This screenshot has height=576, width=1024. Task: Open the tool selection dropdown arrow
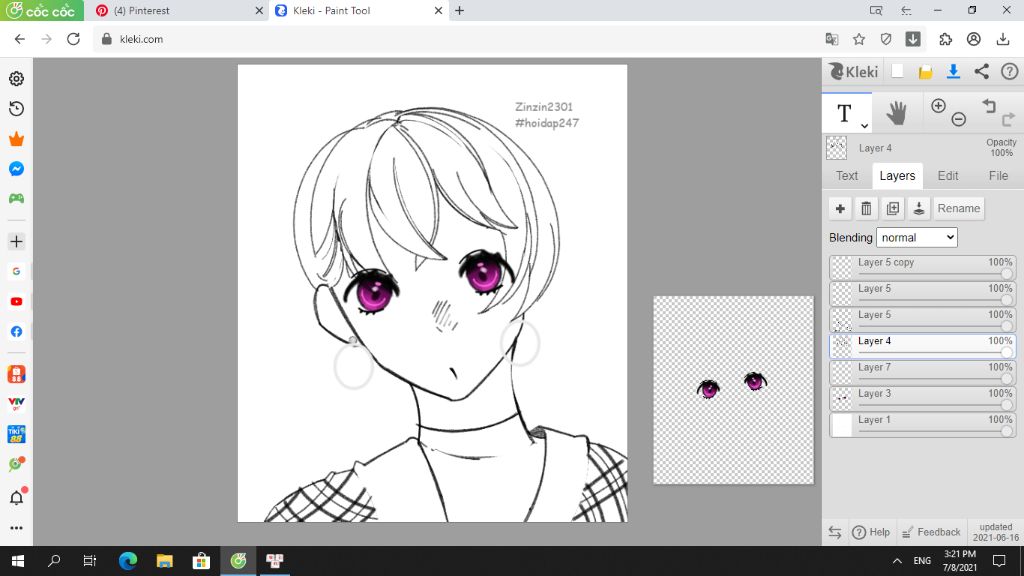(864, 125)
